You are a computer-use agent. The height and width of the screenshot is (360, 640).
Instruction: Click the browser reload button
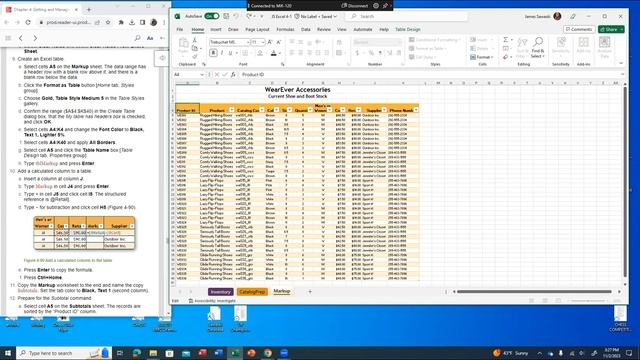coord(28,22)
